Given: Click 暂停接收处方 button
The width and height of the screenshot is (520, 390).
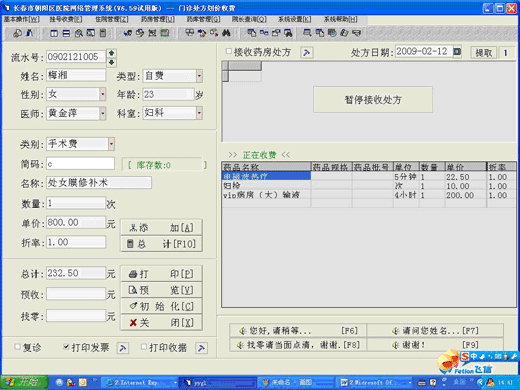Looking at the screenshot, I should coord(373,100).
